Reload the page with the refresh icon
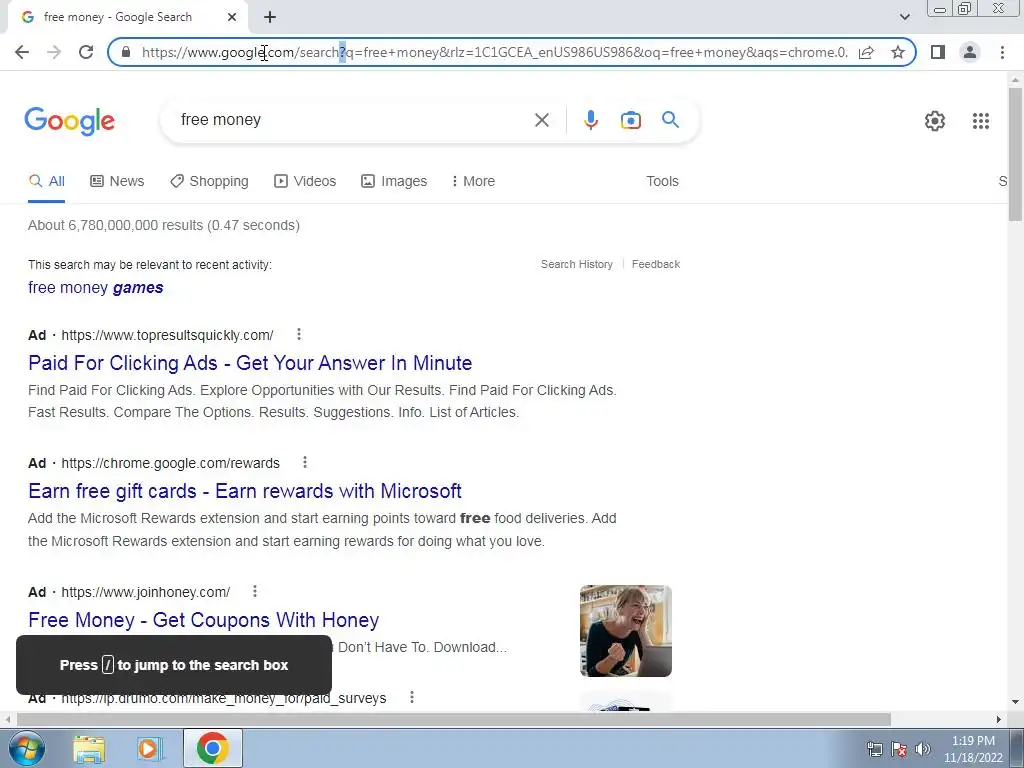This screenshot has width=1024, height=768. pos(86,52)
